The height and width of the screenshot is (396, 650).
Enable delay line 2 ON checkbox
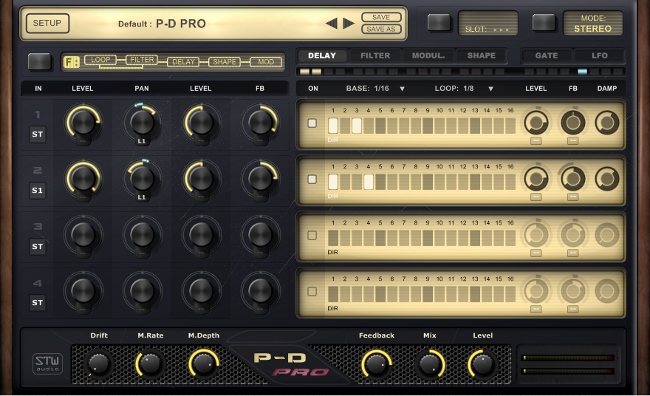[312, 179]
